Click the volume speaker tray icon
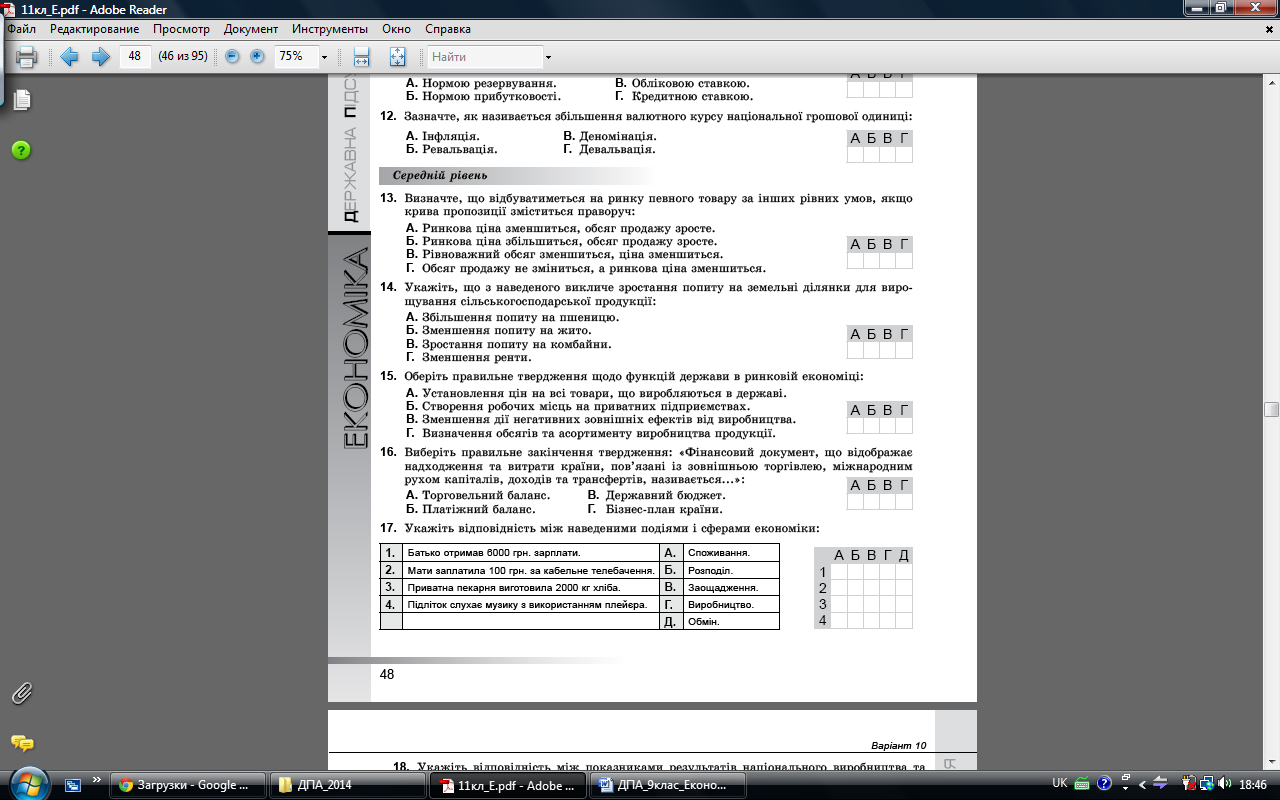This screenshot has width=1280, height=800. pyautogui.click(x=1227, y=784)
